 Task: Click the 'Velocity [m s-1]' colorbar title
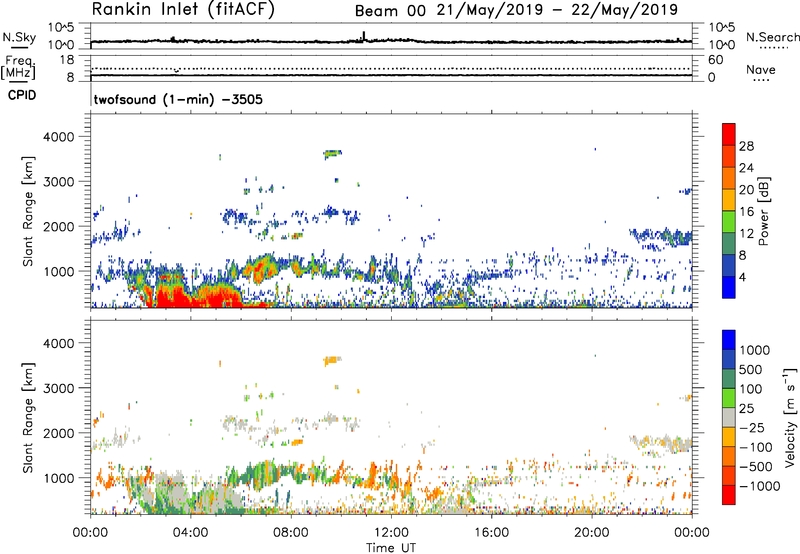(x=791, y=417)
